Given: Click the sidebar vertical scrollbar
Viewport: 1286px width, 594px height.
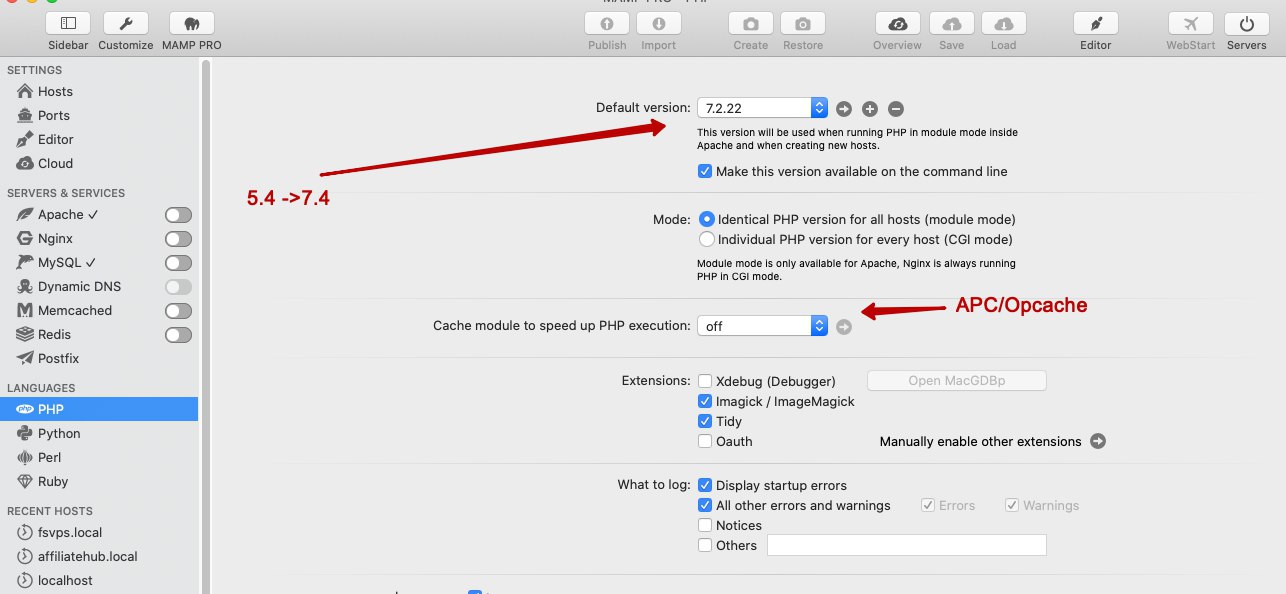Looking at the screenshot, I should pyautogui.click(x=206, y=326).
